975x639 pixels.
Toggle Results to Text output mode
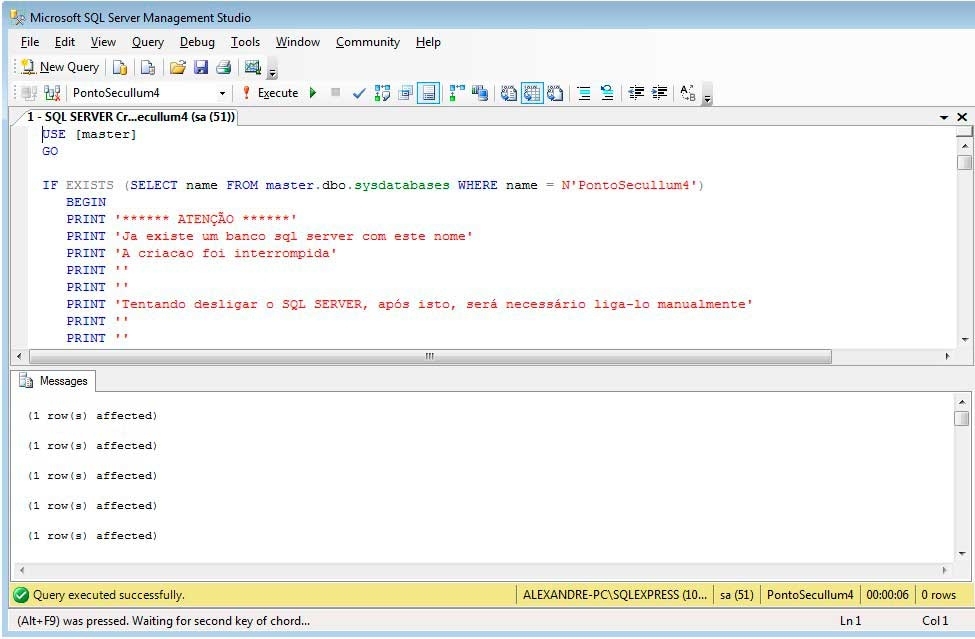(508, 93)
